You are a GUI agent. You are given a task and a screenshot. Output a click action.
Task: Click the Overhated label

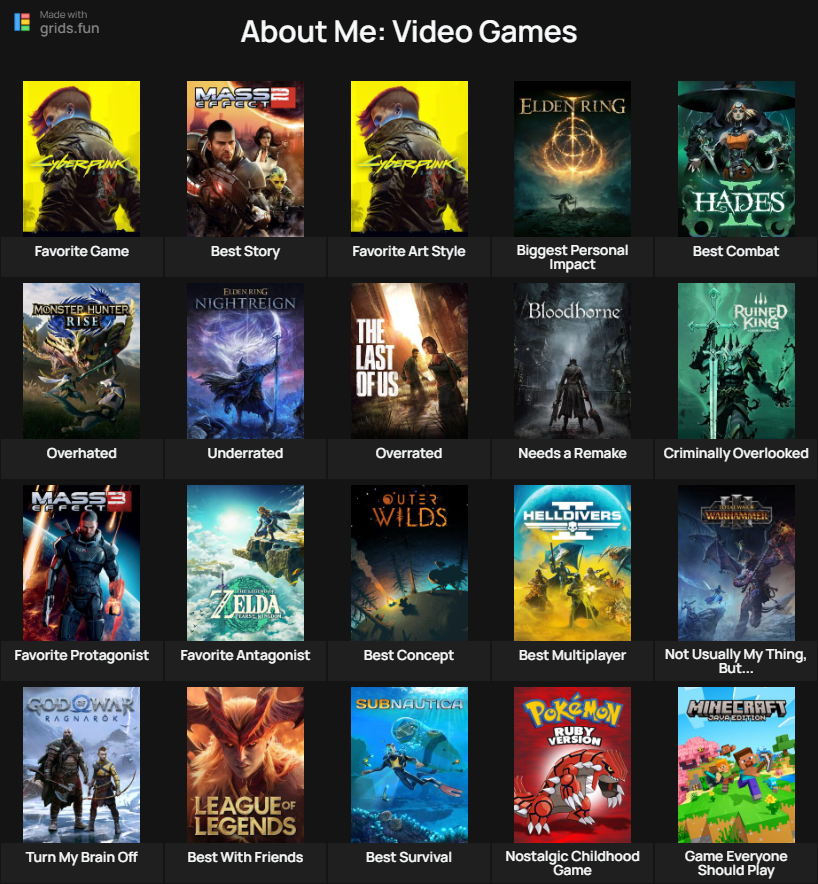tap(82, 453)
